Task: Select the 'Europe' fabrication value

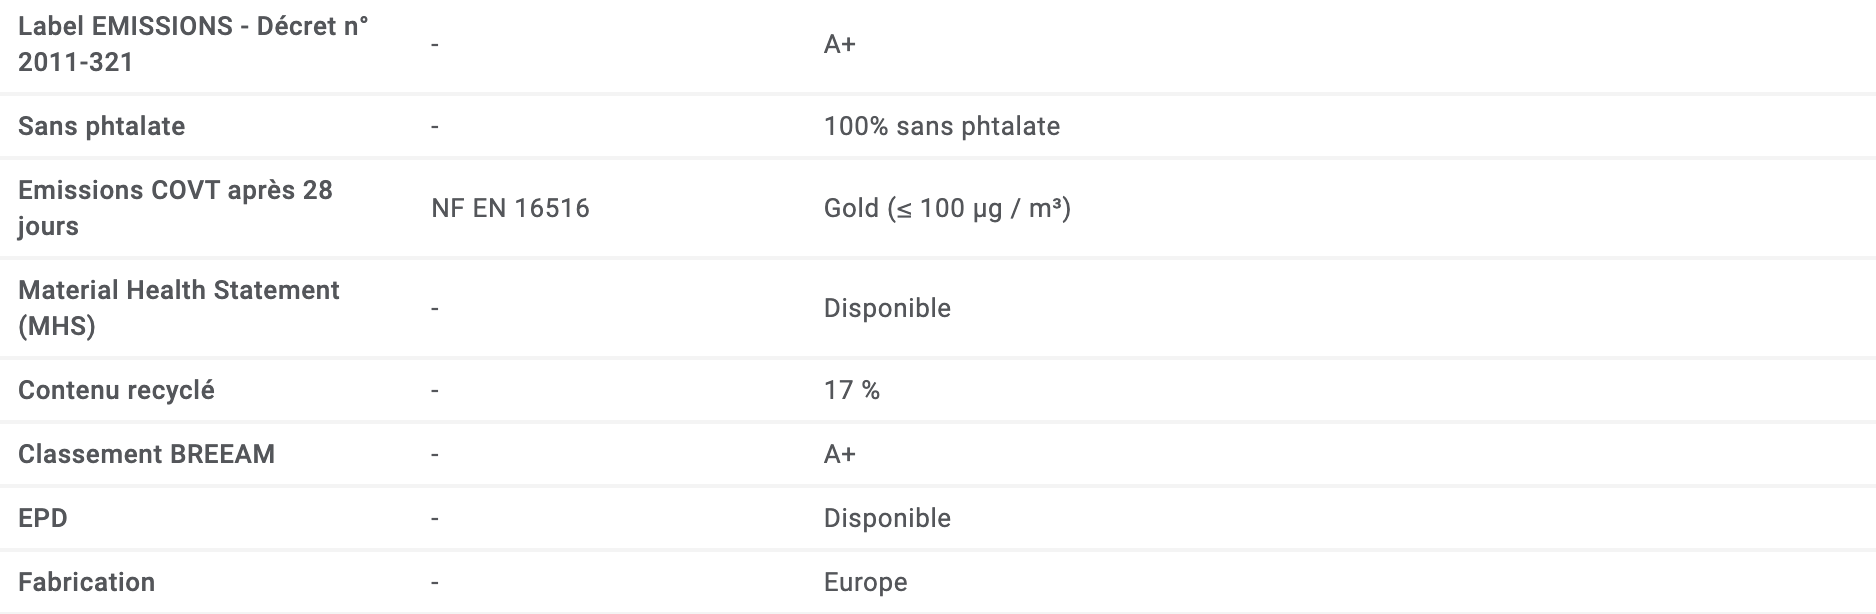Action: coord(865,582)
